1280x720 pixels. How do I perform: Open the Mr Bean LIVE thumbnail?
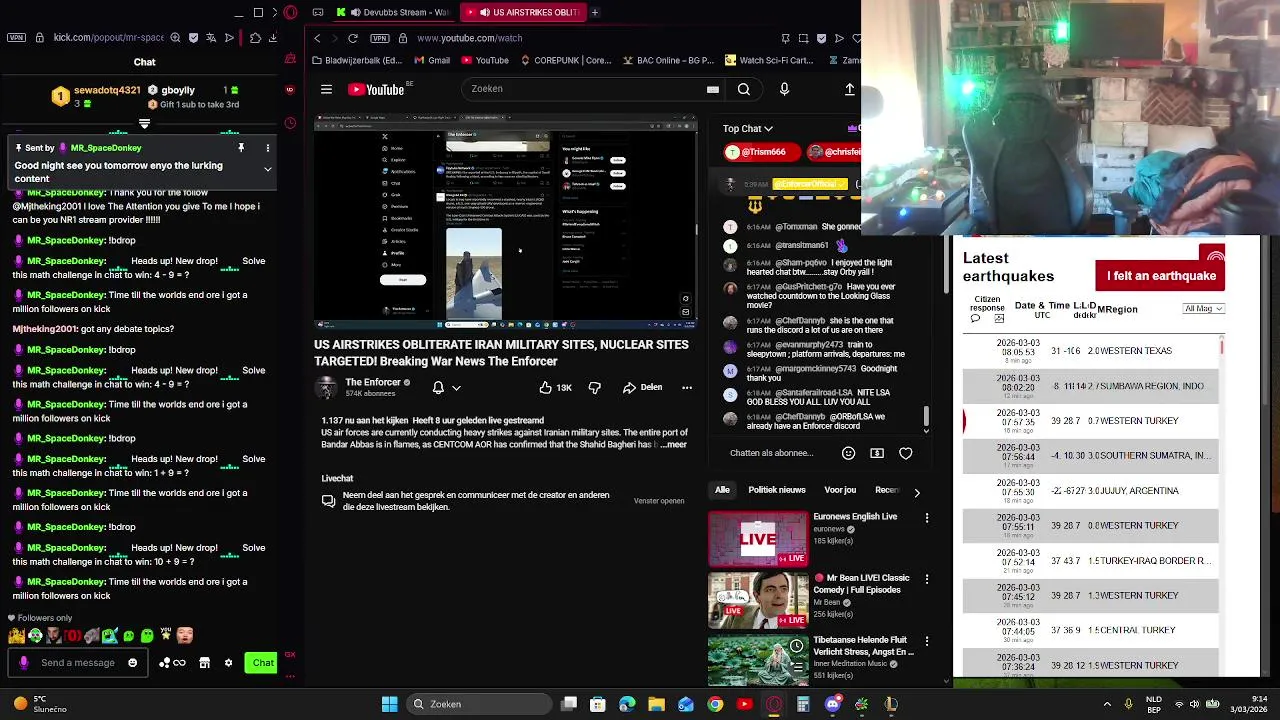(758, 600)
